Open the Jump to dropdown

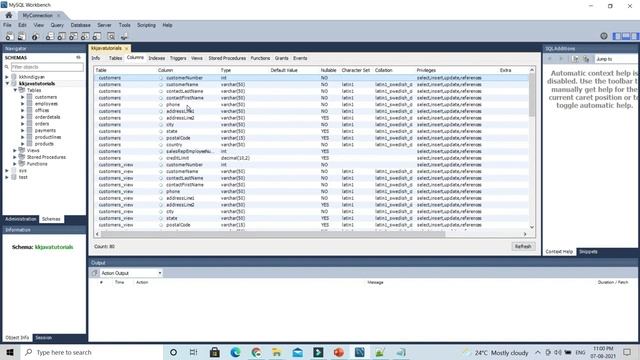616,59
